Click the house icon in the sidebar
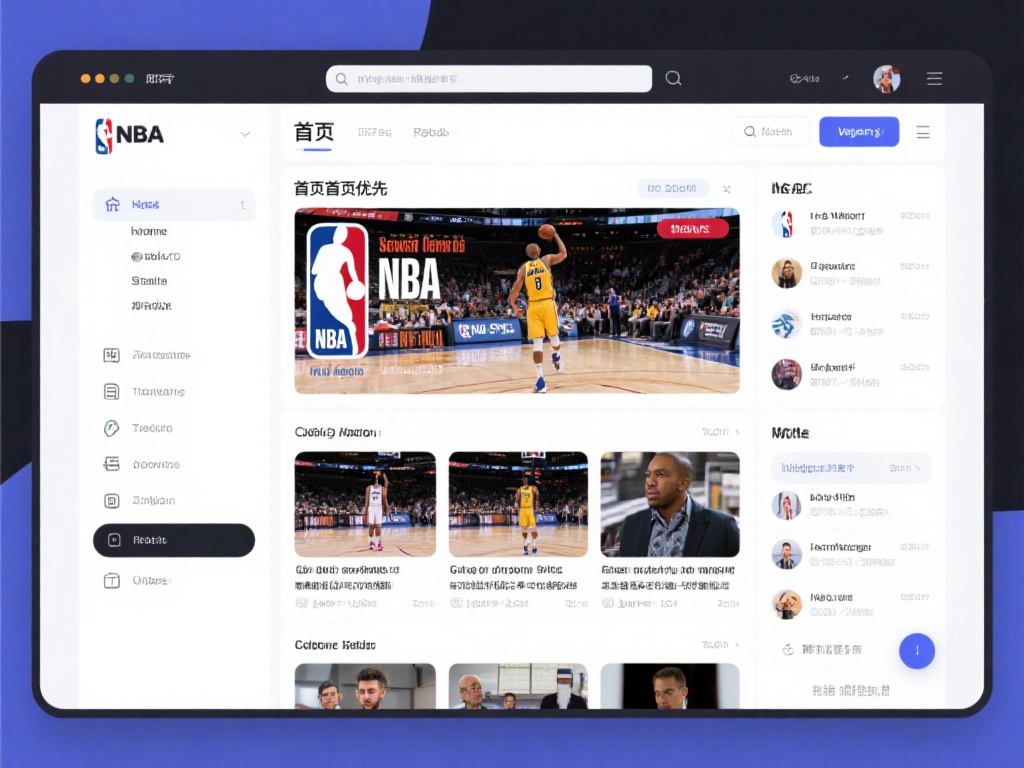 [112, 205]
